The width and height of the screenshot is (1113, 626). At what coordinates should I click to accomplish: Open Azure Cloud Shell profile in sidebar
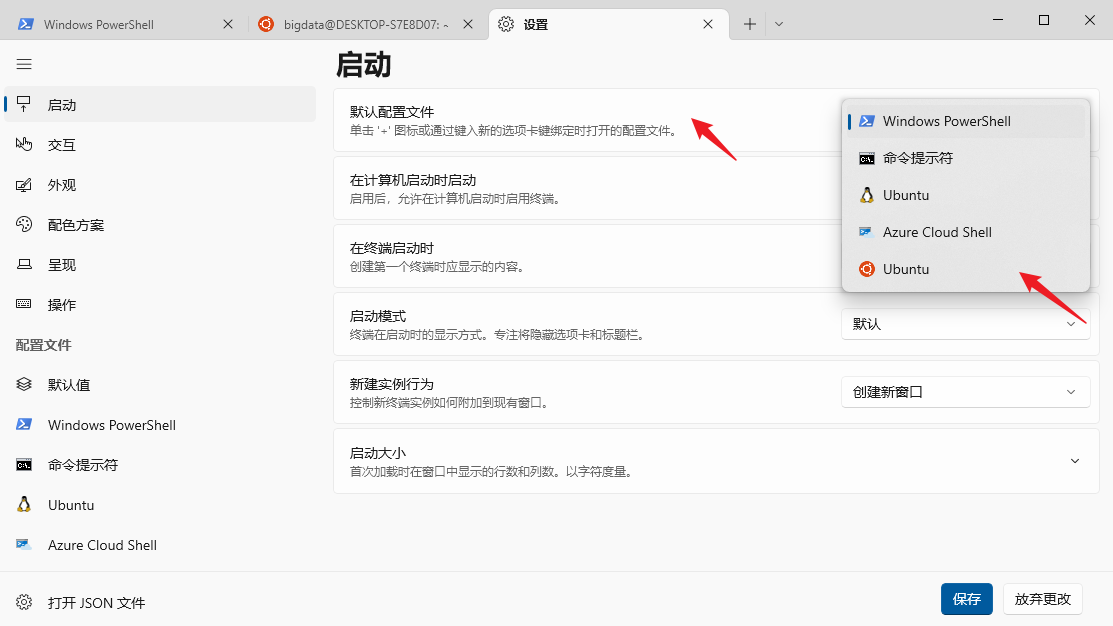(101, 545)
